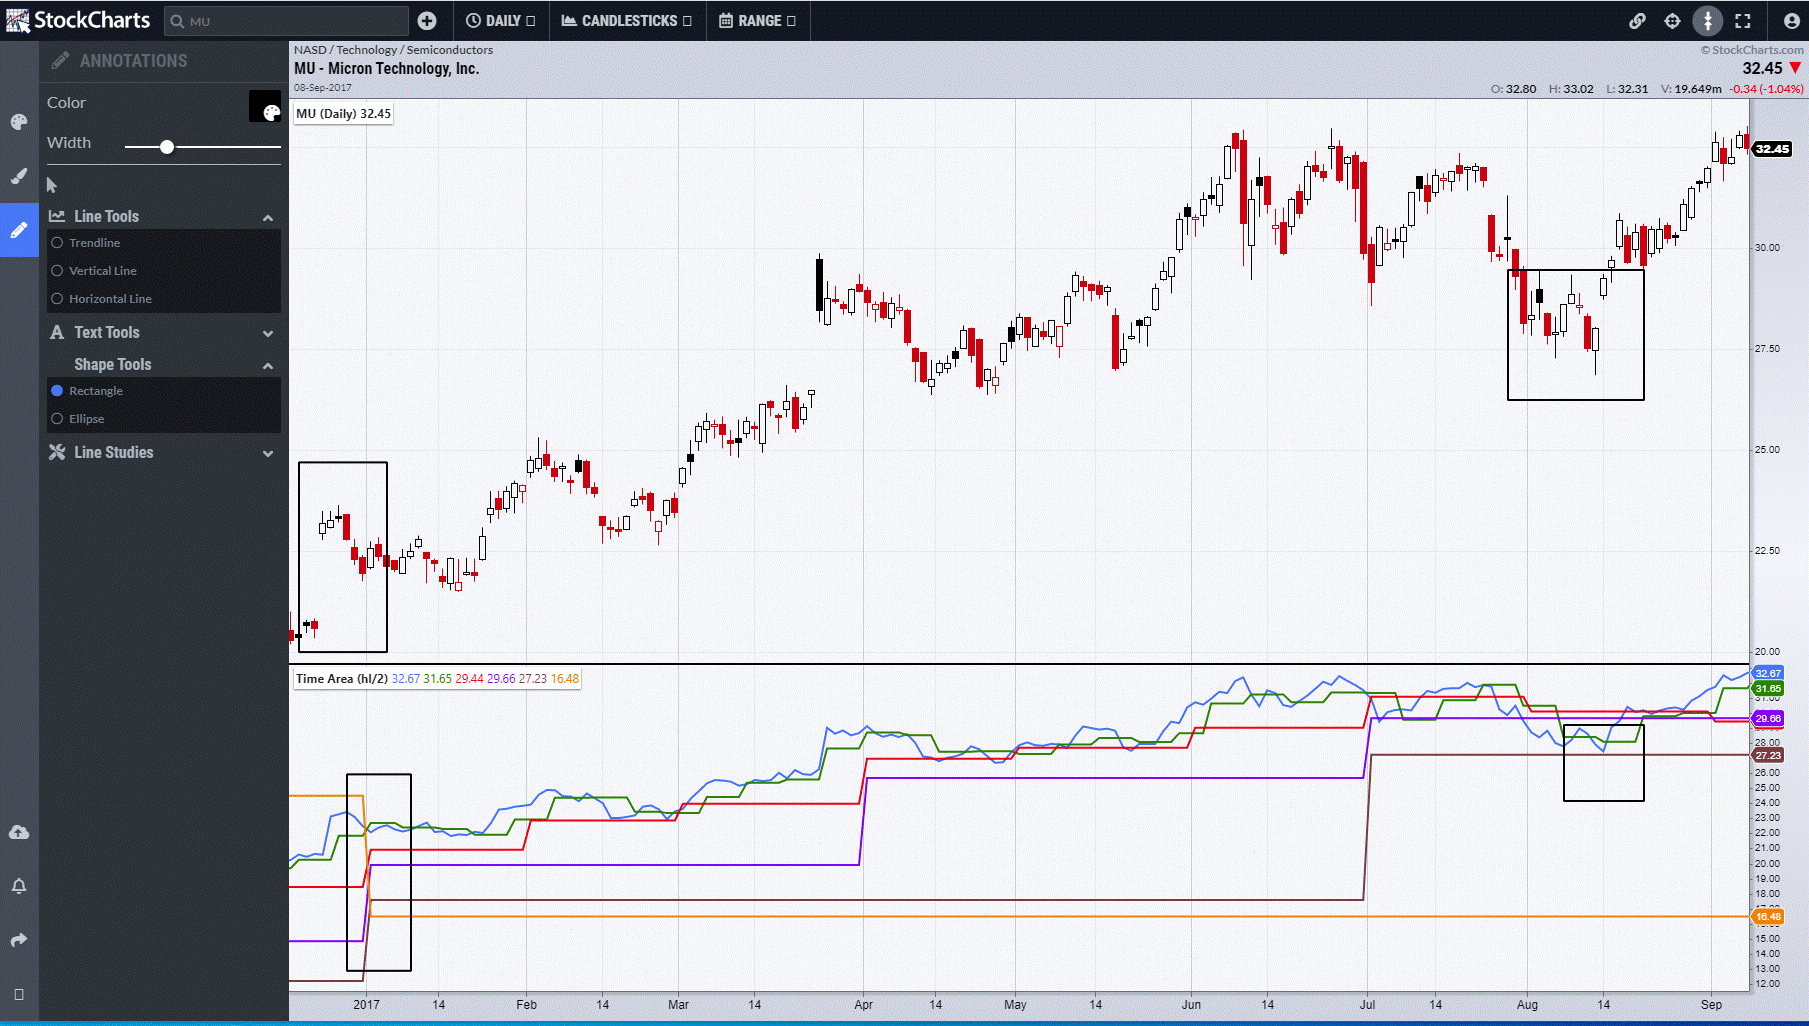
Task: Click the Jul label on time axis
Action: click(1367, 1005)
